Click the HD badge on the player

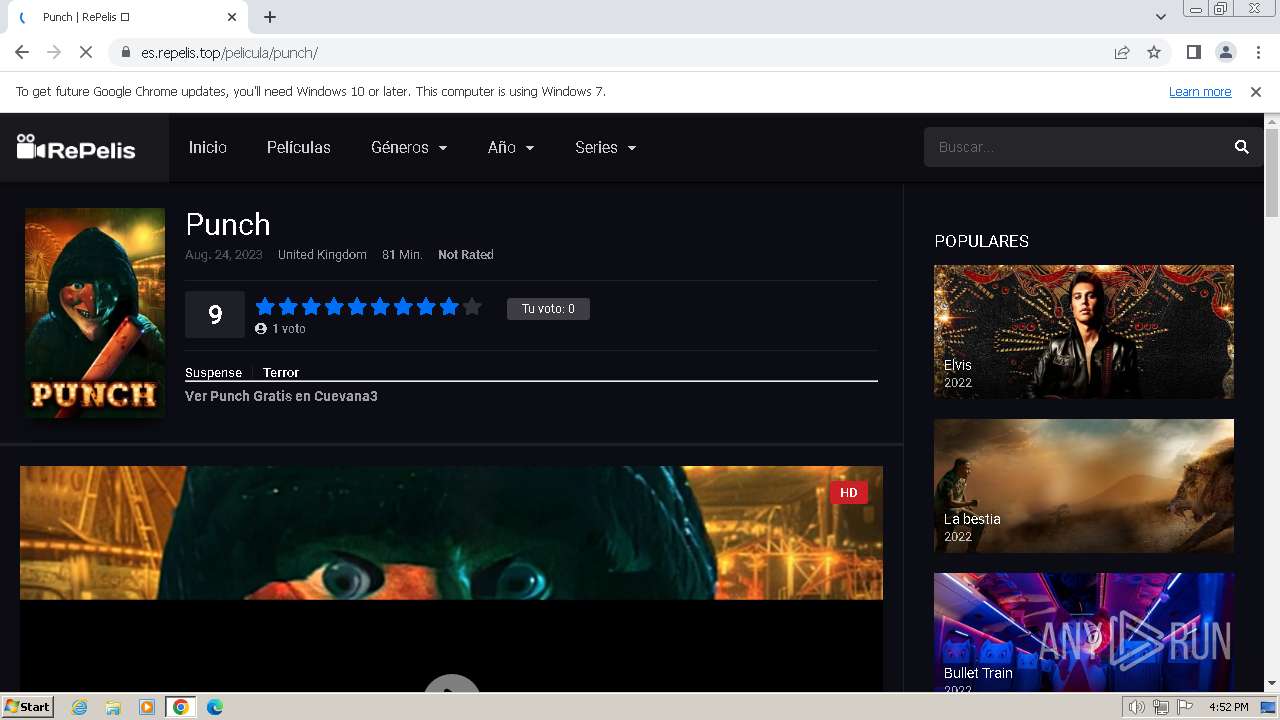click(848, 492)
